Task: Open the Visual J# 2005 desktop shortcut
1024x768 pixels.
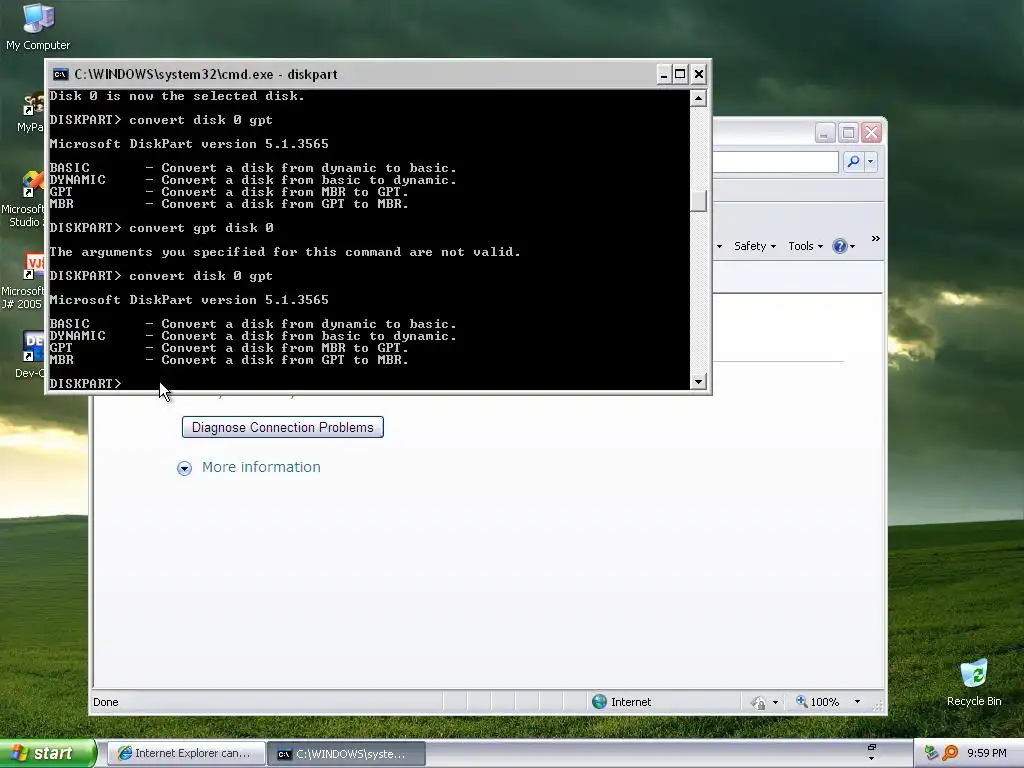Action: coord(25,281)
